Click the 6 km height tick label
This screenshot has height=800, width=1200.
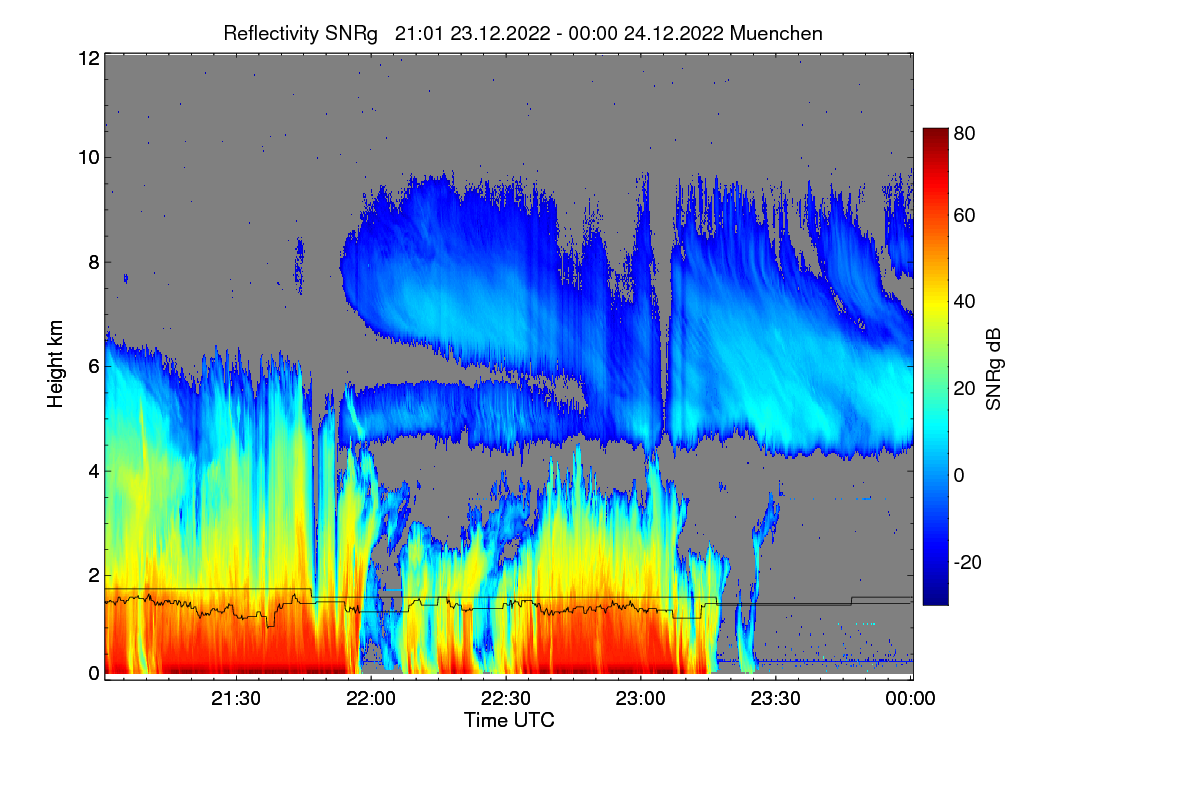pos(92,366)
